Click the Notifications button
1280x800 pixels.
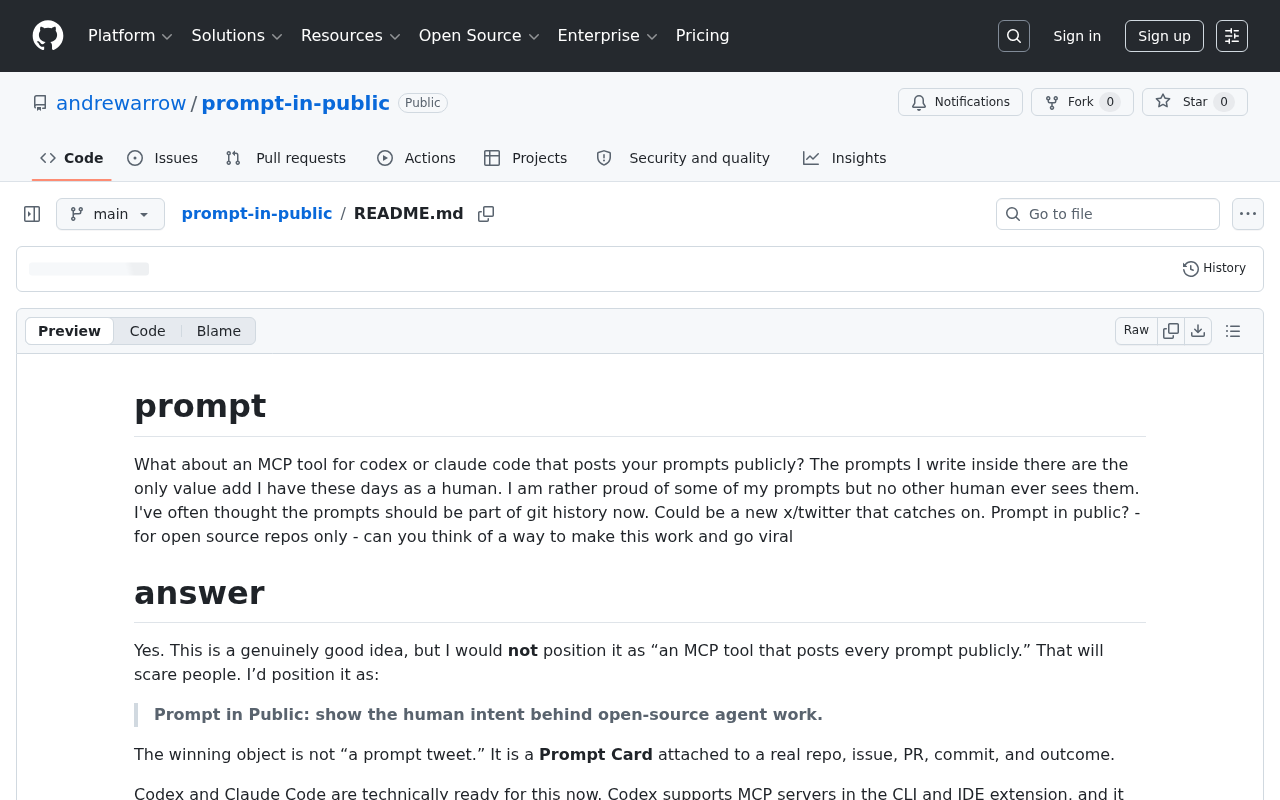pyautogui.click(x=960, y=102)
